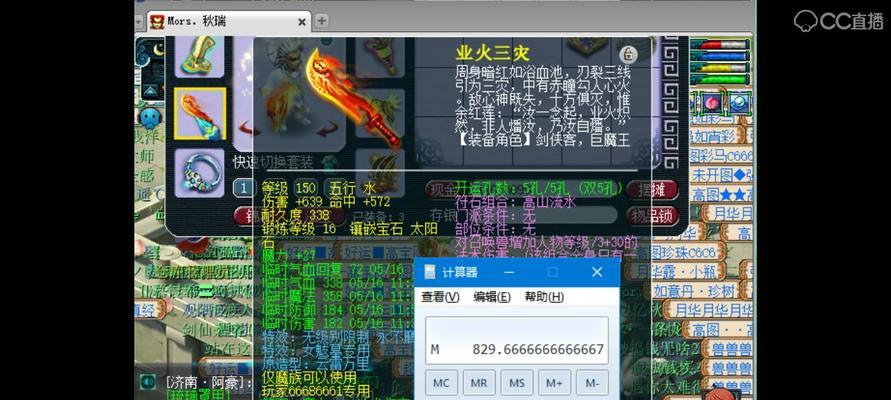Click the green experience bar

pyautogui.click(x=722, y=79)
